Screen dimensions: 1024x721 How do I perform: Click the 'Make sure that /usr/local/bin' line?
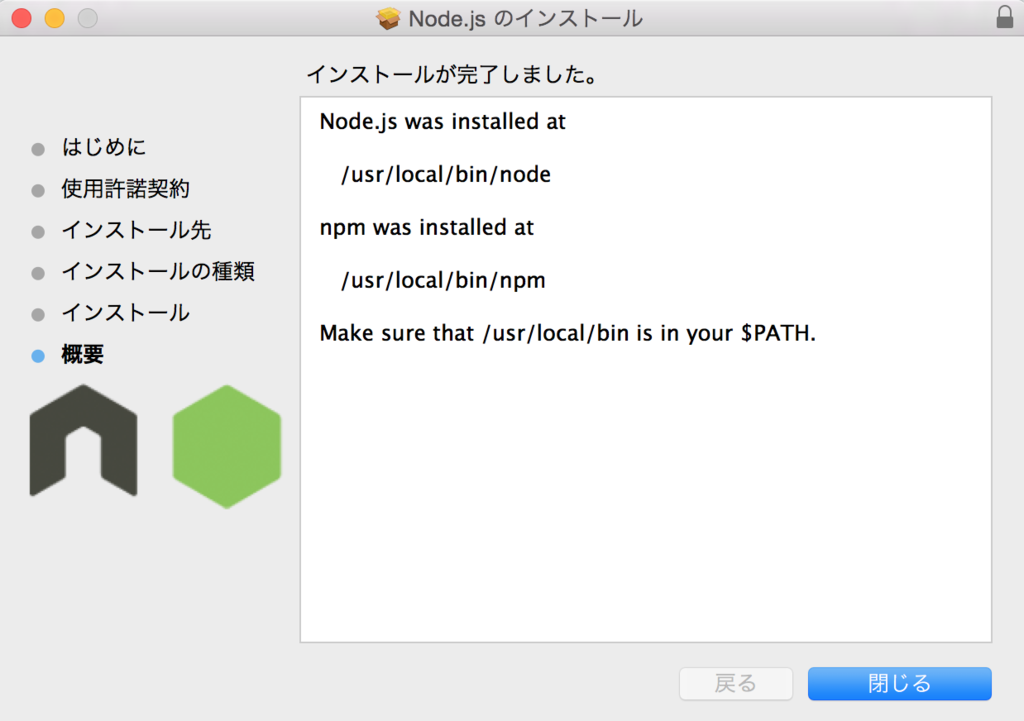click(x=568, y=333)
